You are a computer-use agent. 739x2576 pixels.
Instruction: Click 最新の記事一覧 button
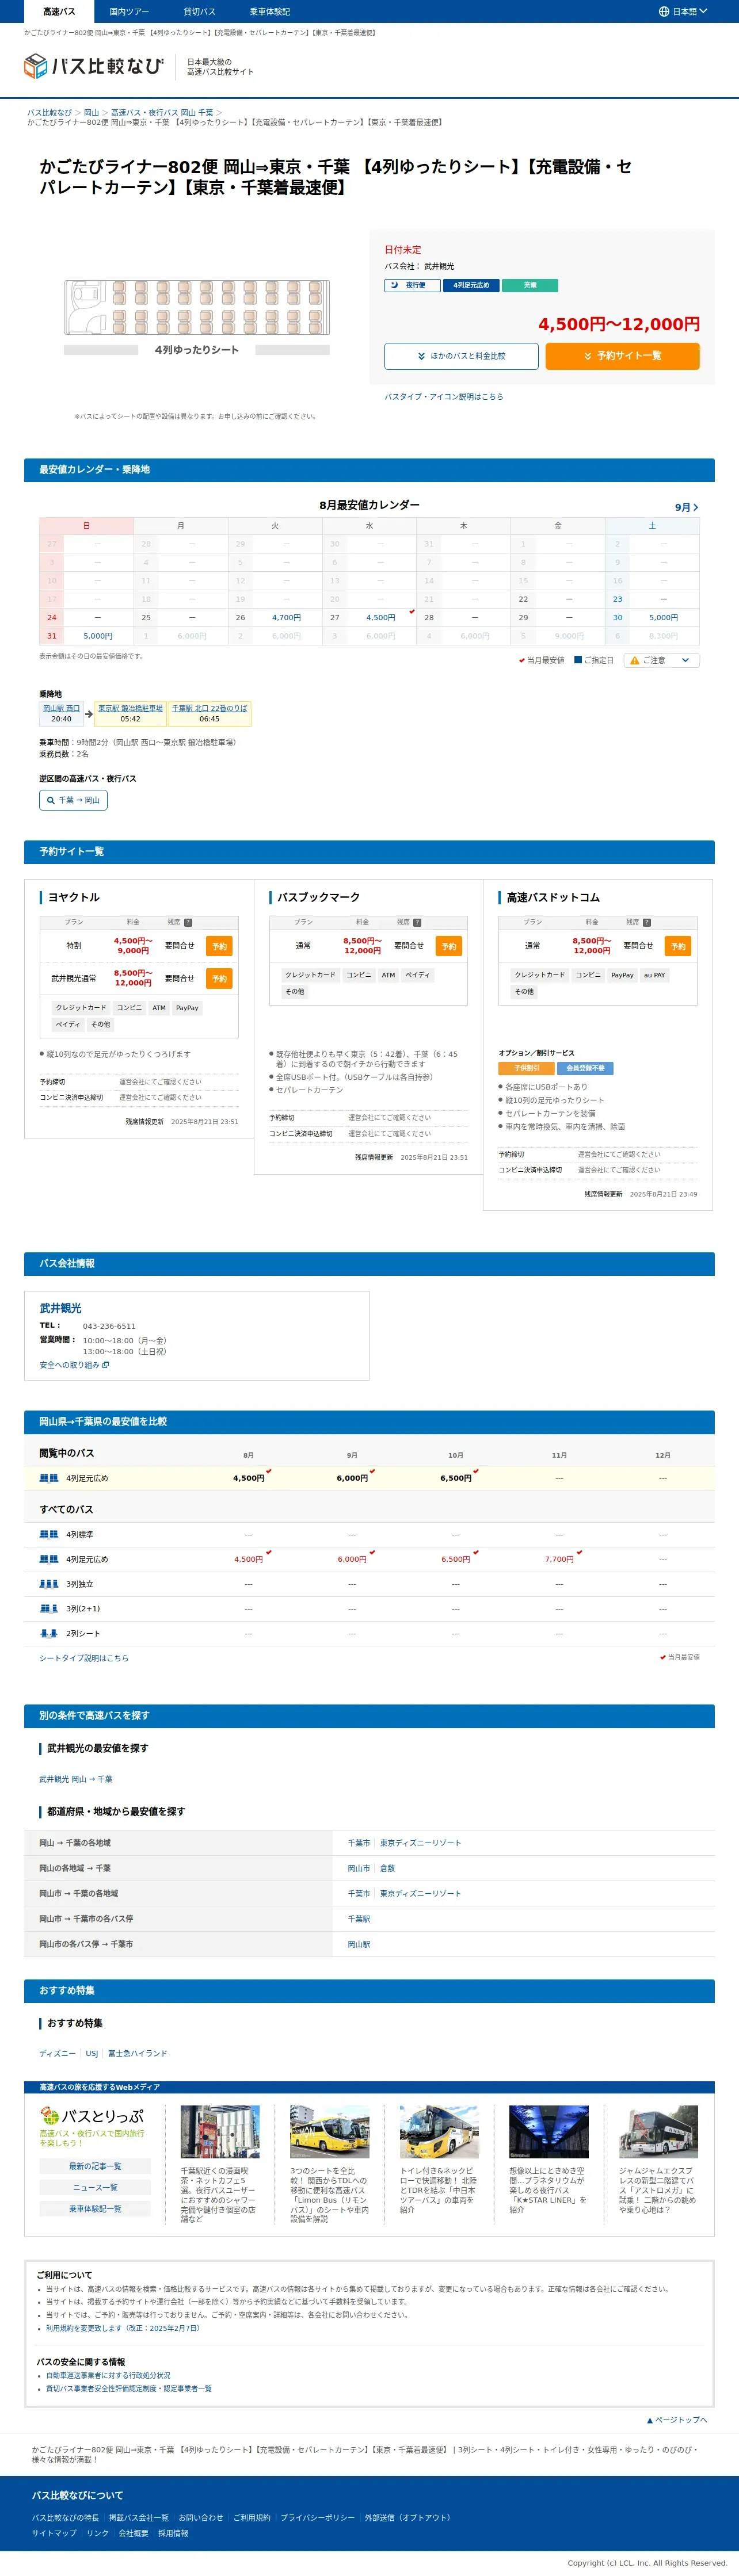95,2166
